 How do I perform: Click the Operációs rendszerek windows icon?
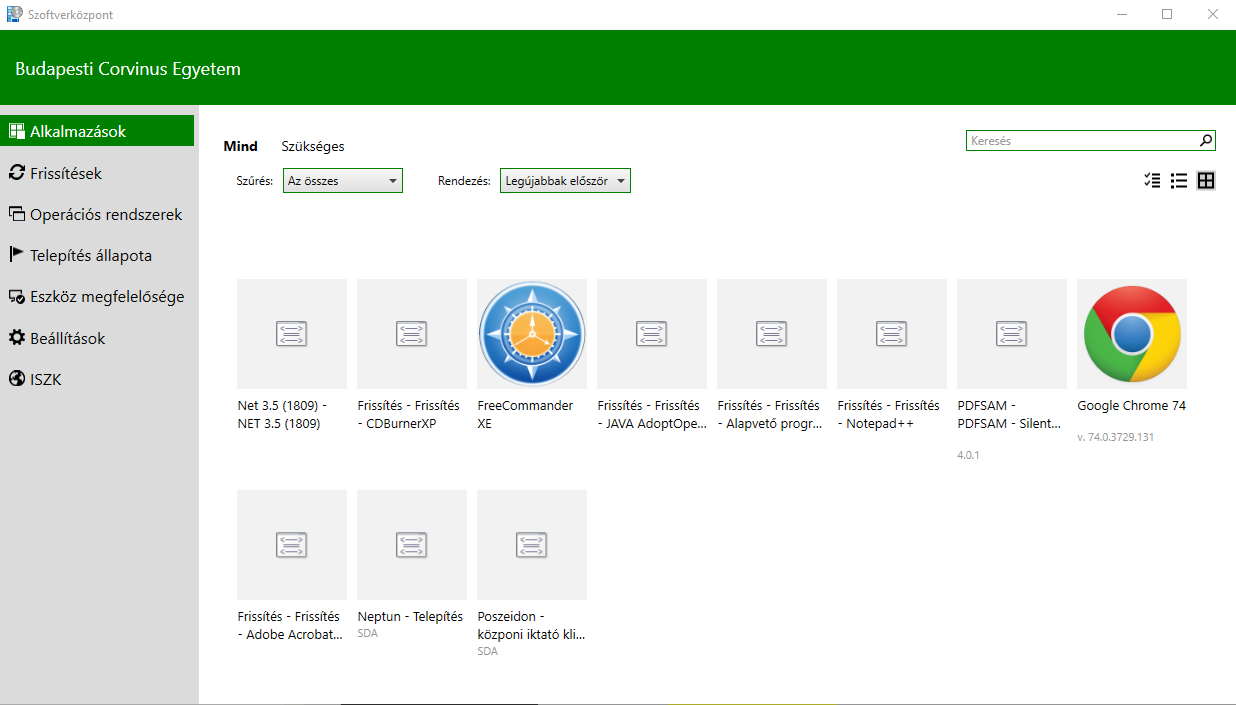point(16,214)
